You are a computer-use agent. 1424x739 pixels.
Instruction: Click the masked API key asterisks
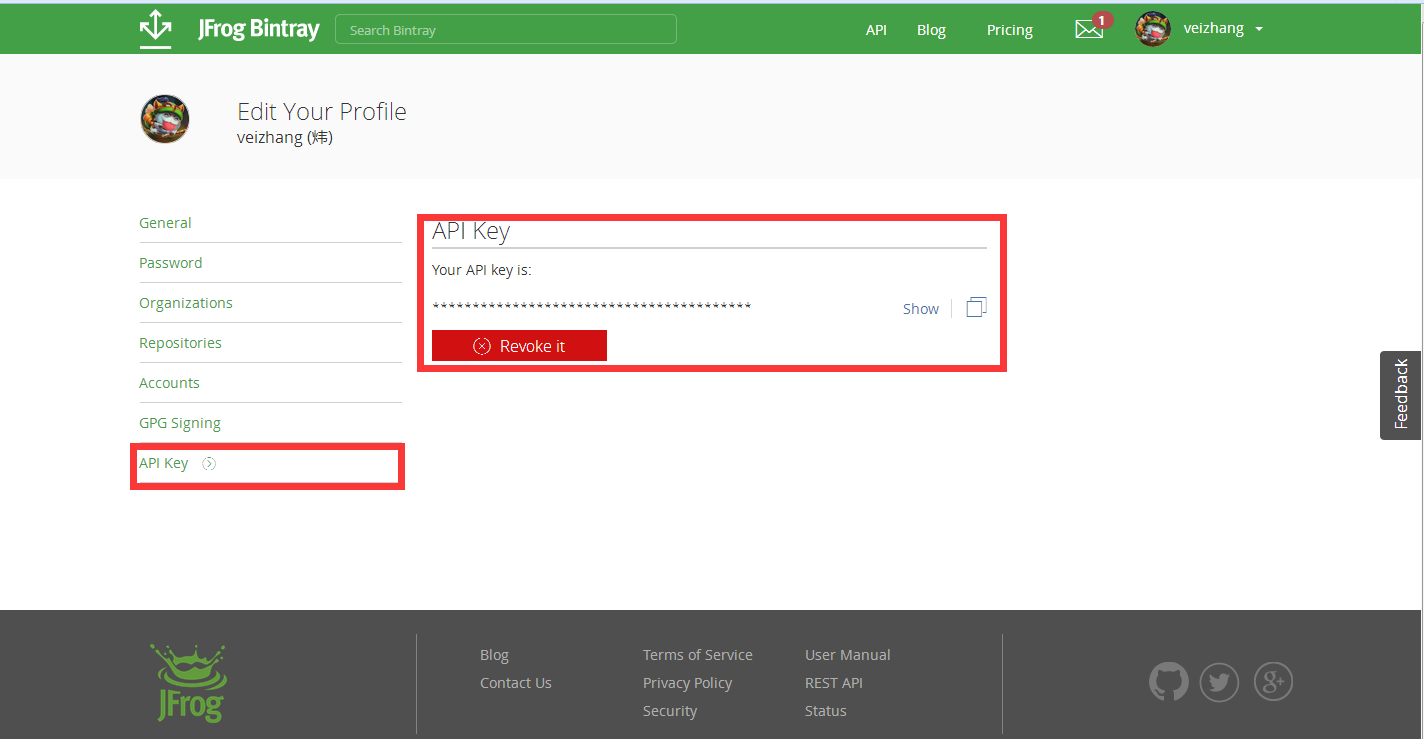[592, 305]
